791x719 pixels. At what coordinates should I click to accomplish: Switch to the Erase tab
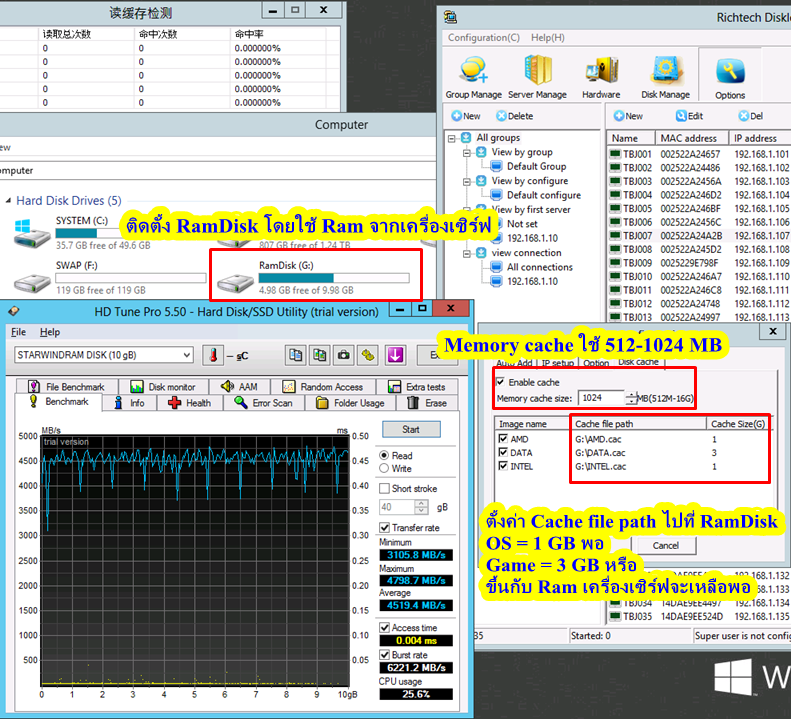click(x=428, y=403)
